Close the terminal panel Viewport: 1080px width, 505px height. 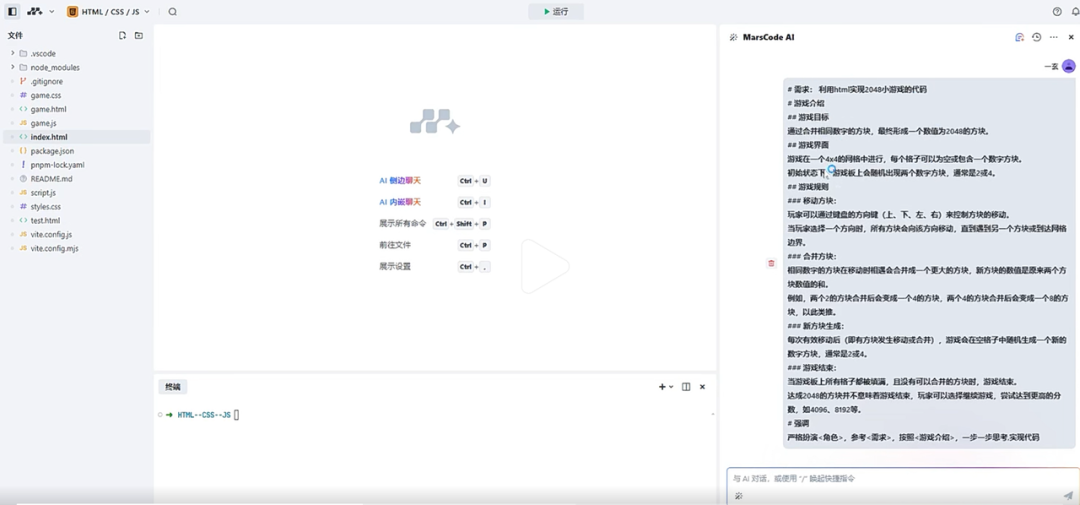click(x=703, y=387)
